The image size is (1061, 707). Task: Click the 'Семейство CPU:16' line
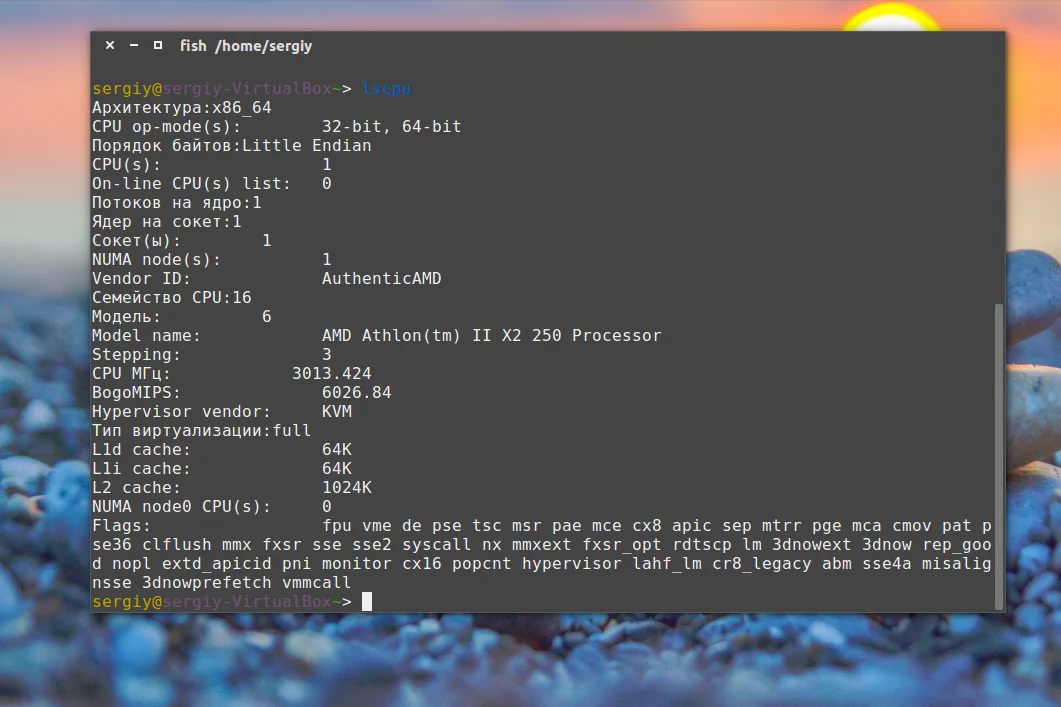pyautogui.click(x=172, y=297)
